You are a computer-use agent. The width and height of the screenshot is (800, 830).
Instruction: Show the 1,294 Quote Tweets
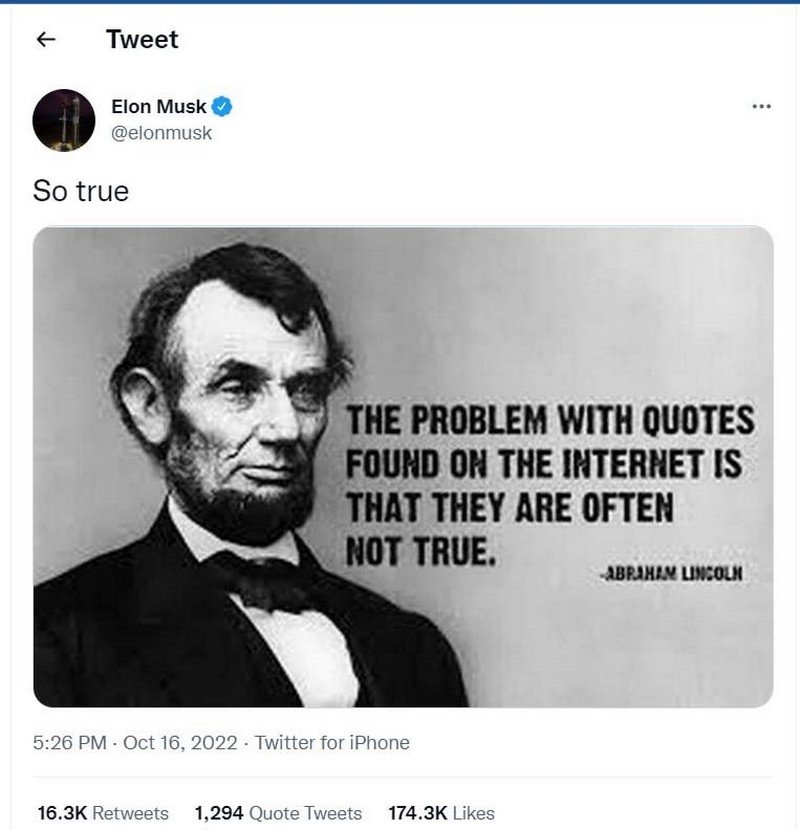point(278,813)
